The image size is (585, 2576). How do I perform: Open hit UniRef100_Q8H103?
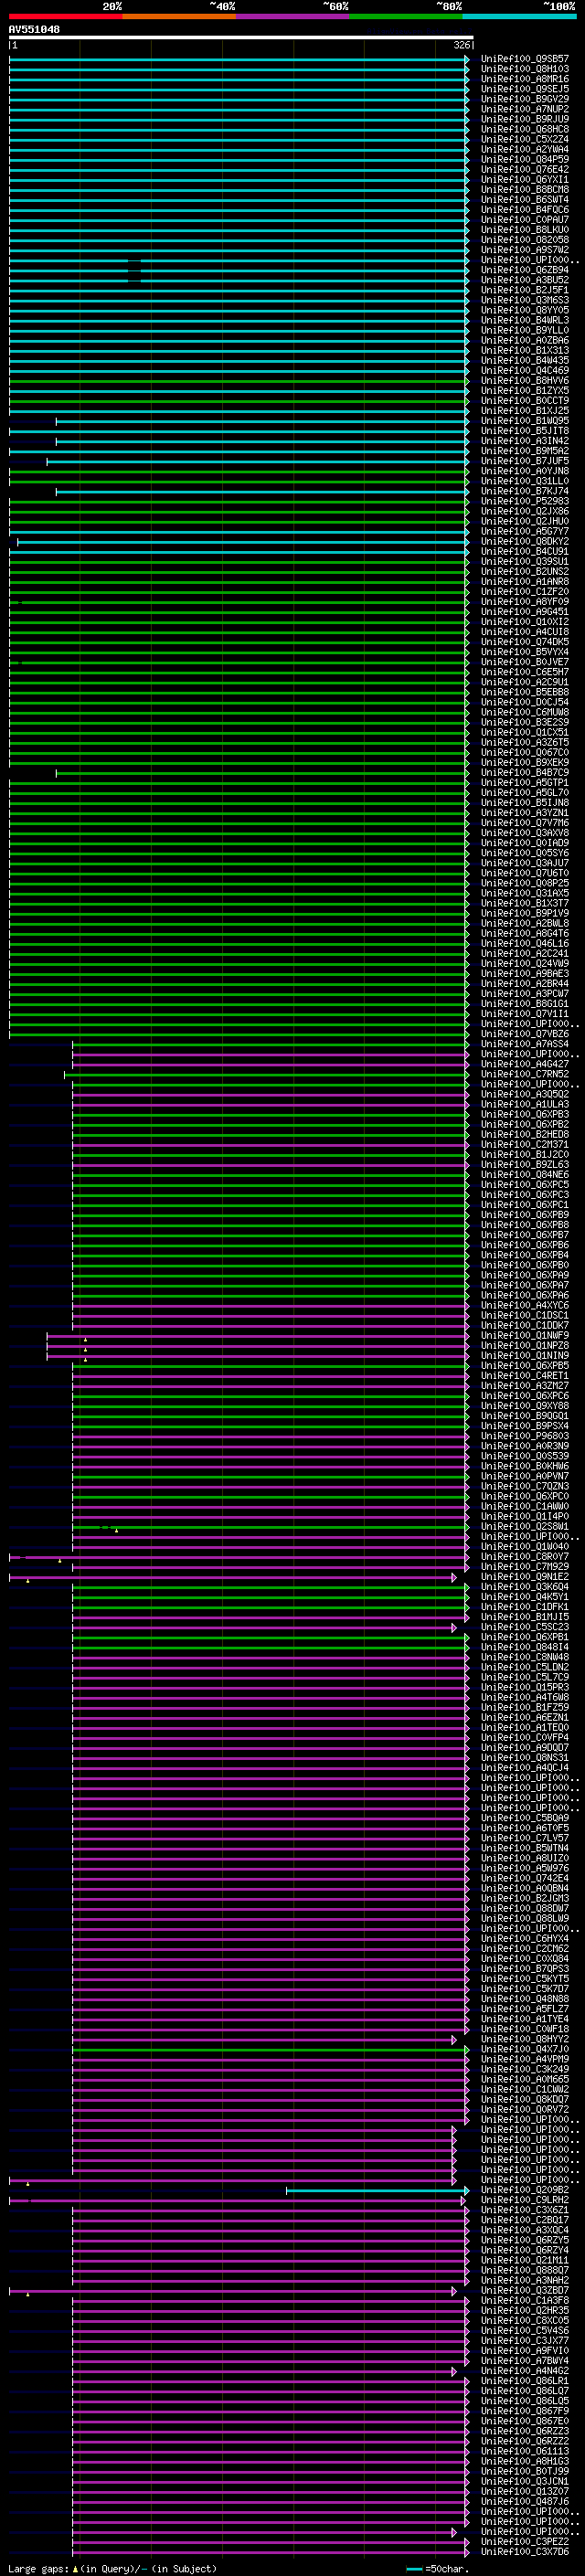click(525, 69)
